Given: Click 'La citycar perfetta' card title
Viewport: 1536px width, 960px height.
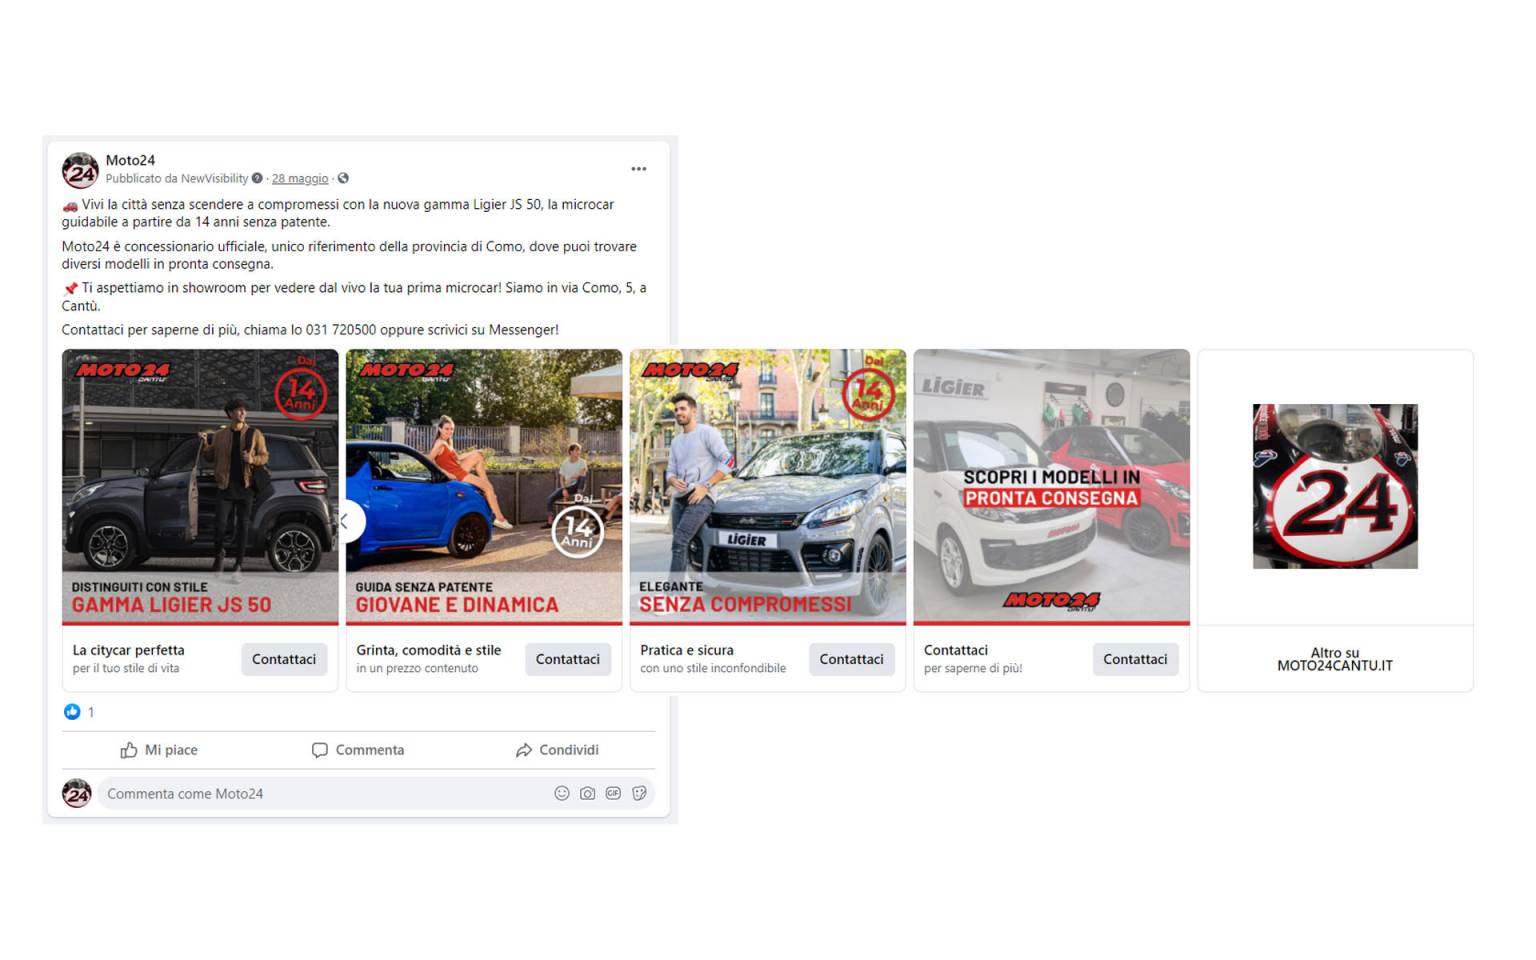Looking at the screenshot, I should point(129,650).
